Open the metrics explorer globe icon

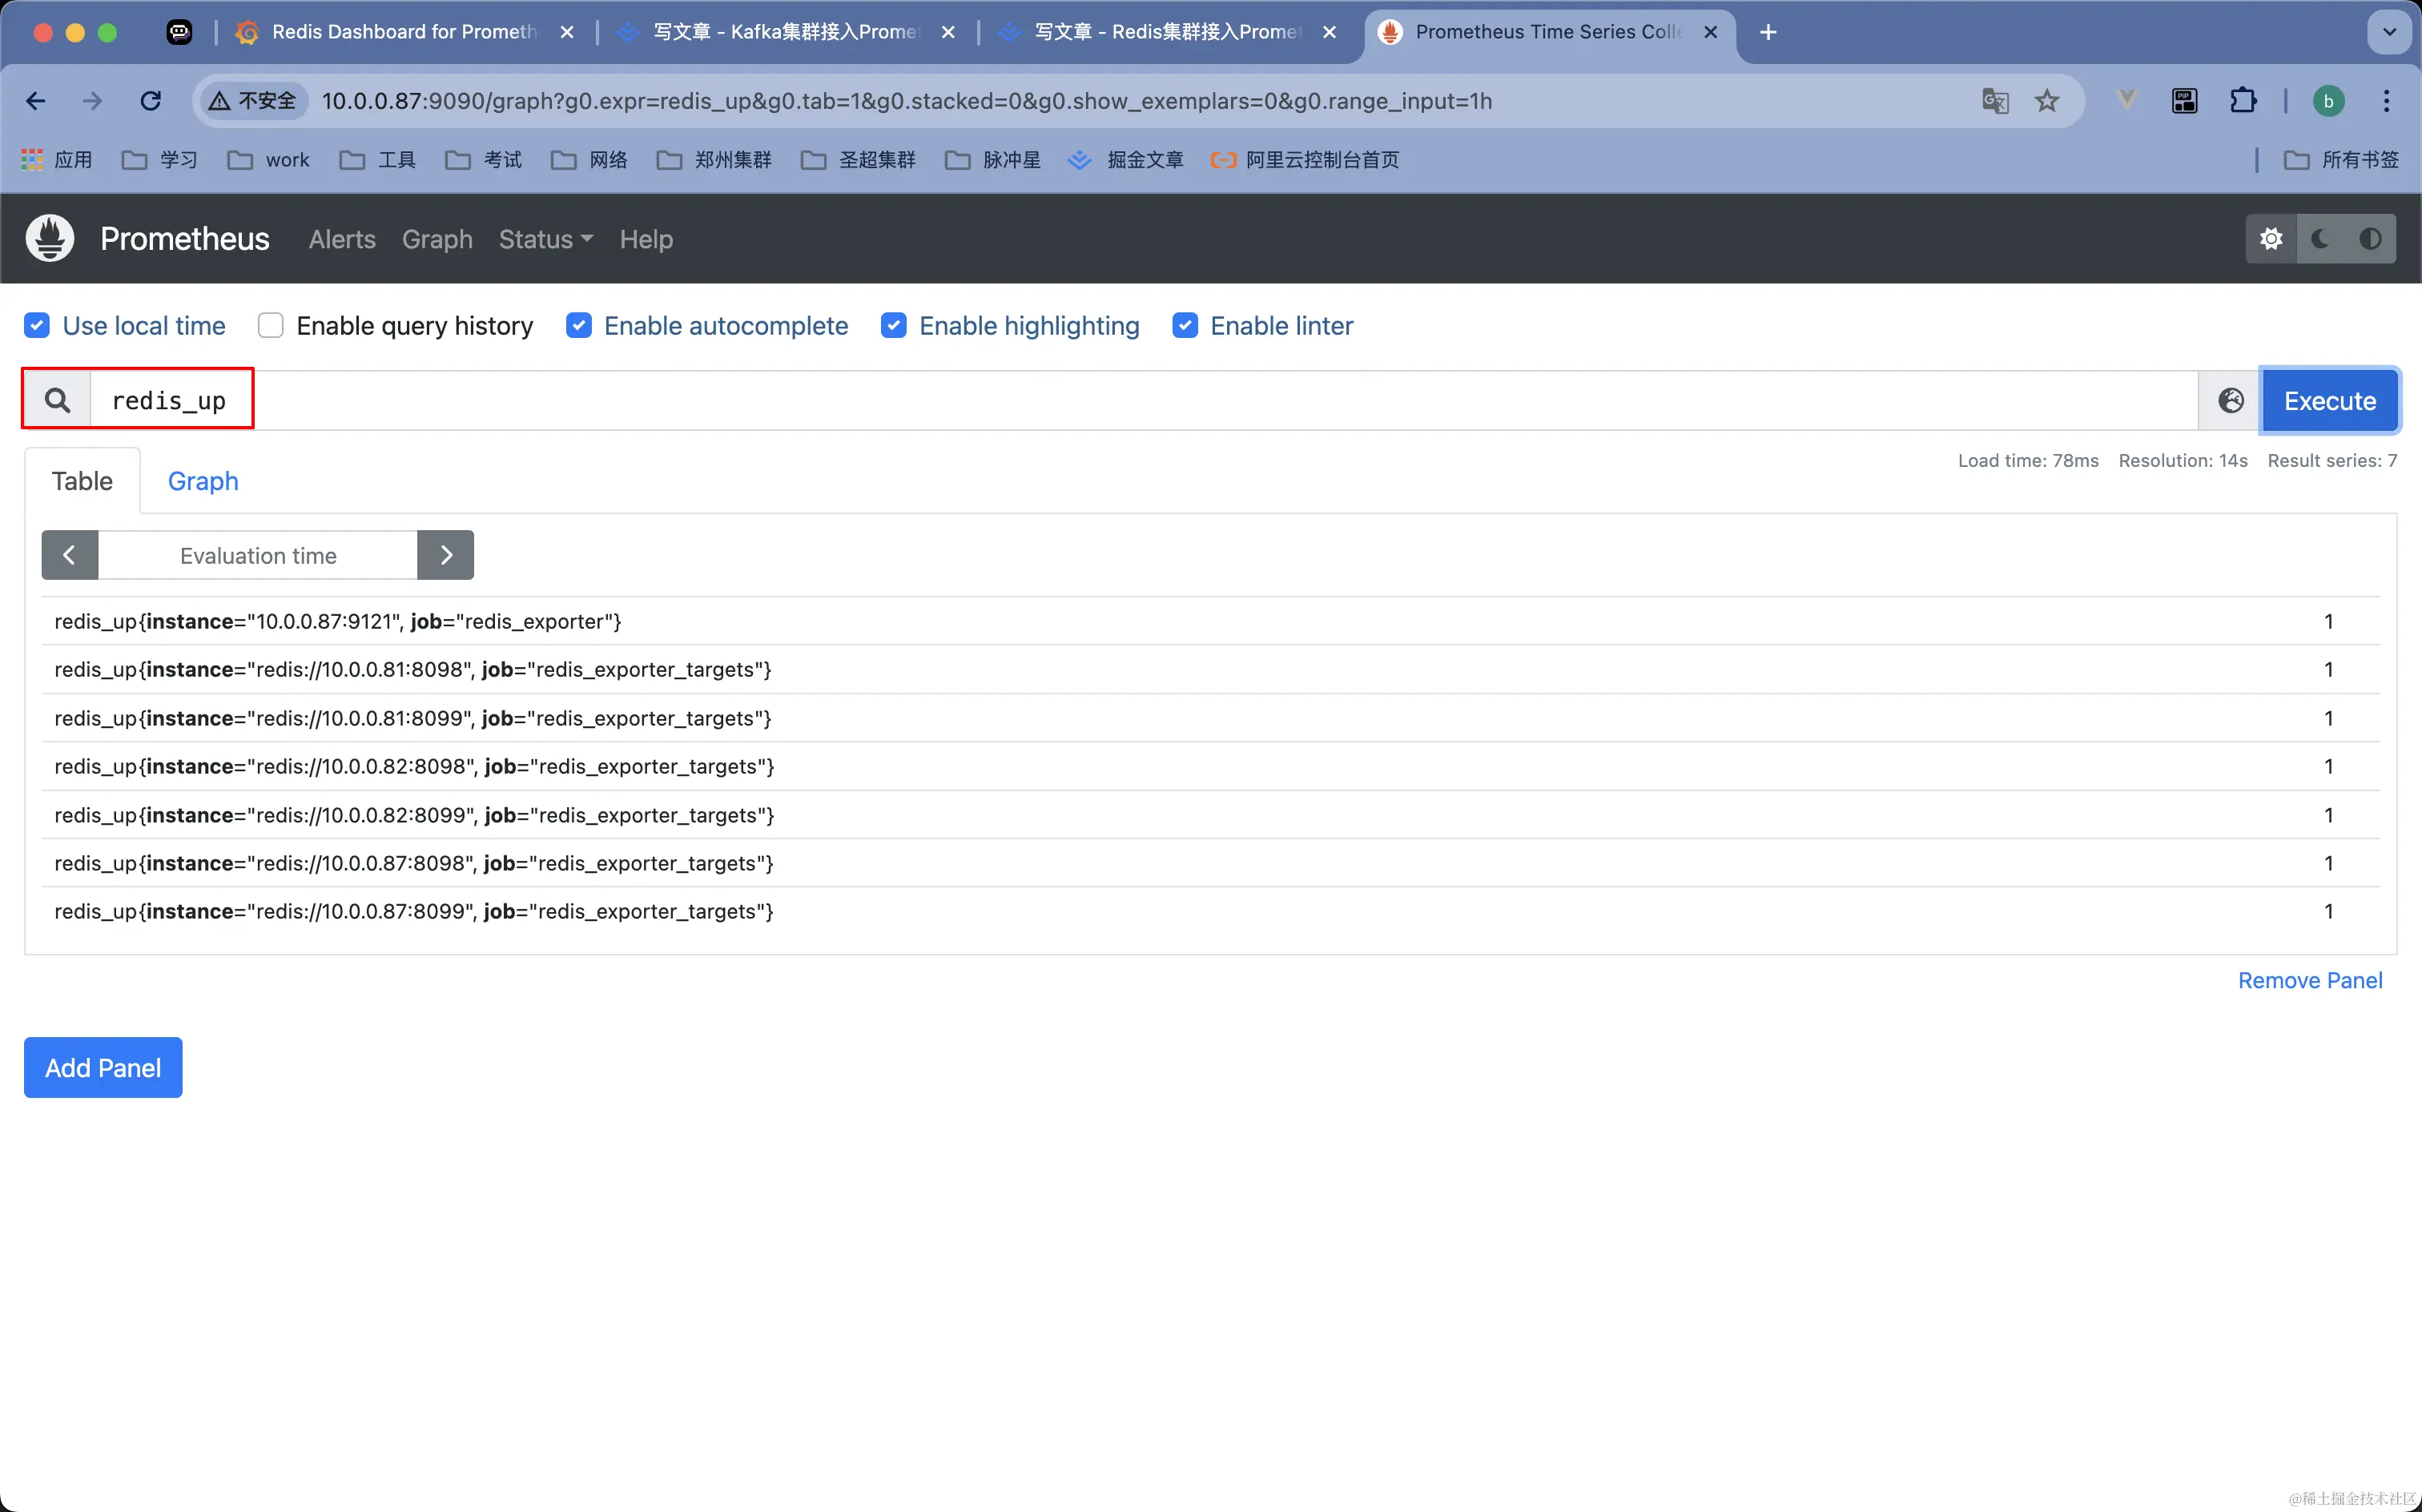point(2230,401)
